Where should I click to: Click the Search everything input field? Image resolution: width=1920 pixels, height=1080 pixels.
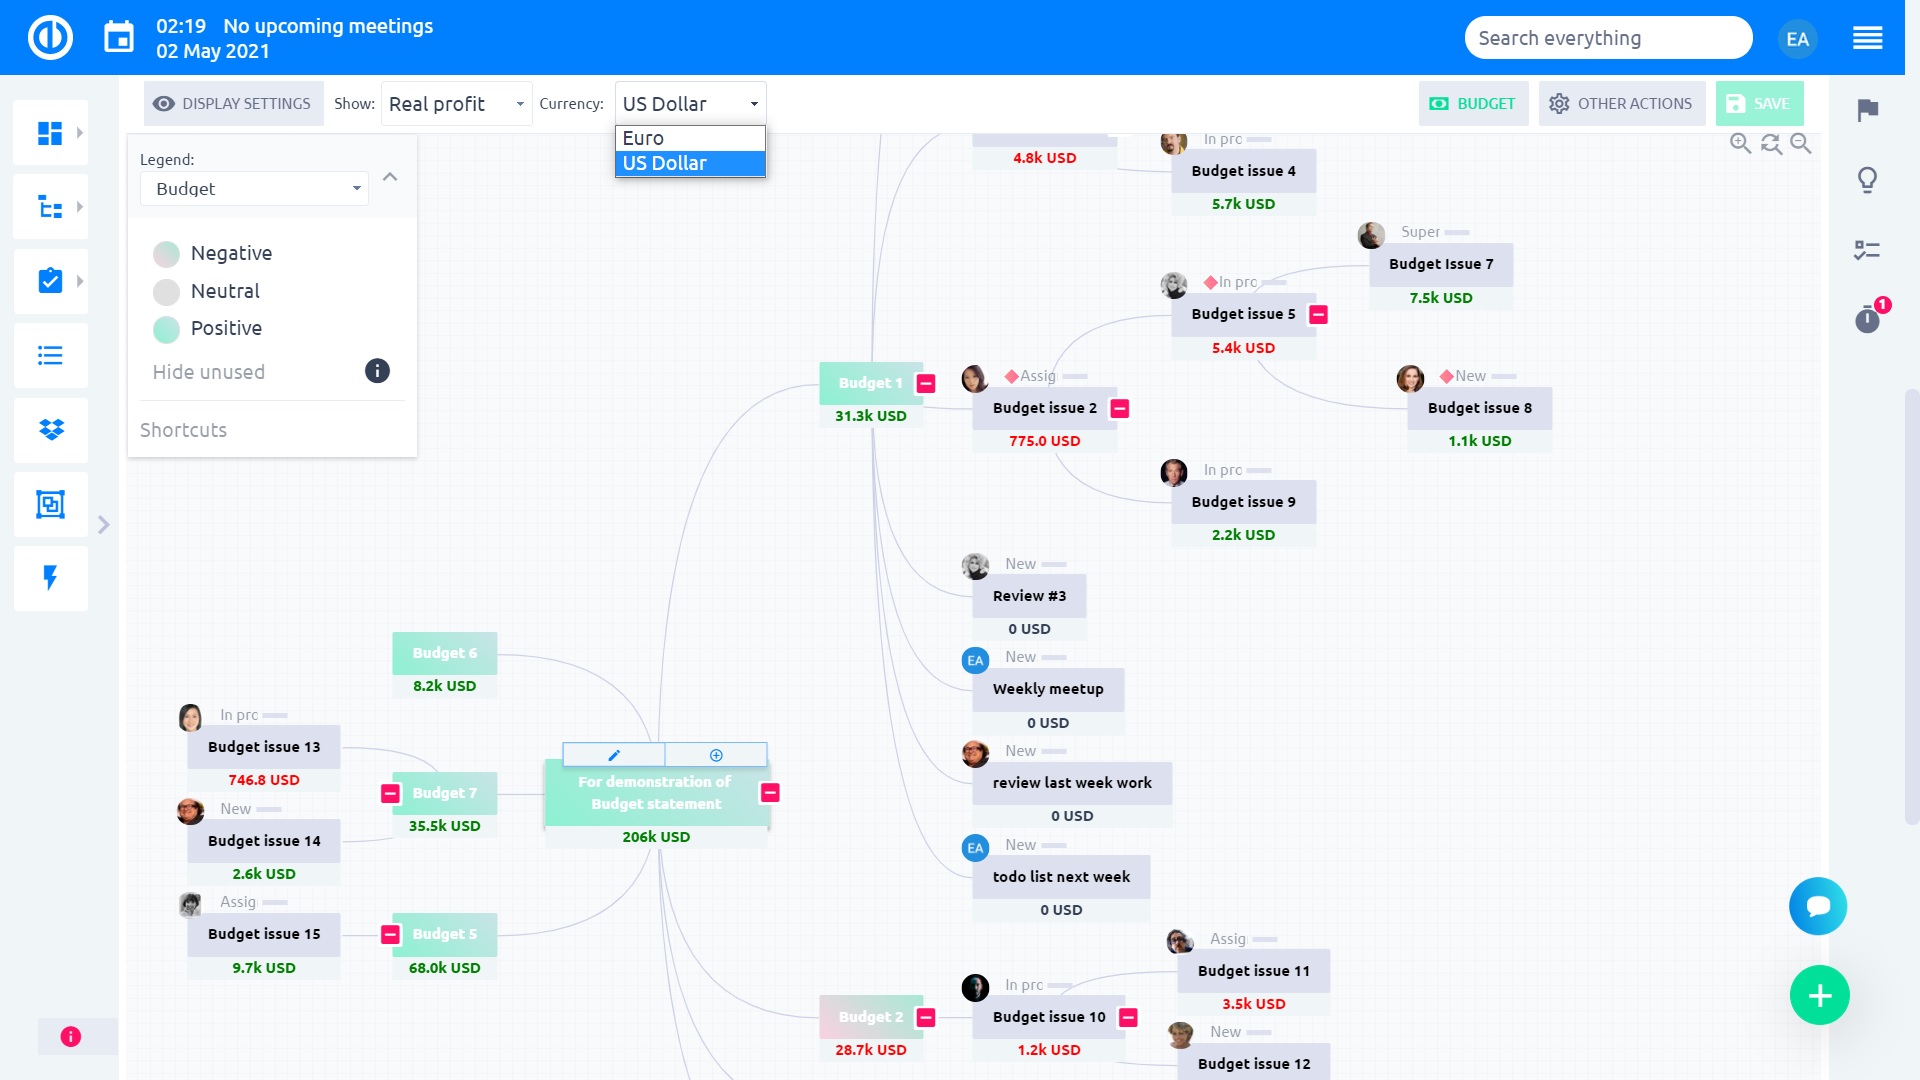coord(1609,37)
